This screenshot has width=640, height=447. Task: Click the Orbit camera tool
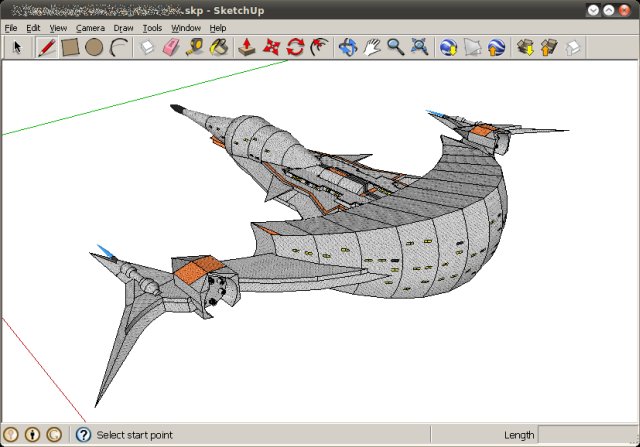(x=348, y=47)
